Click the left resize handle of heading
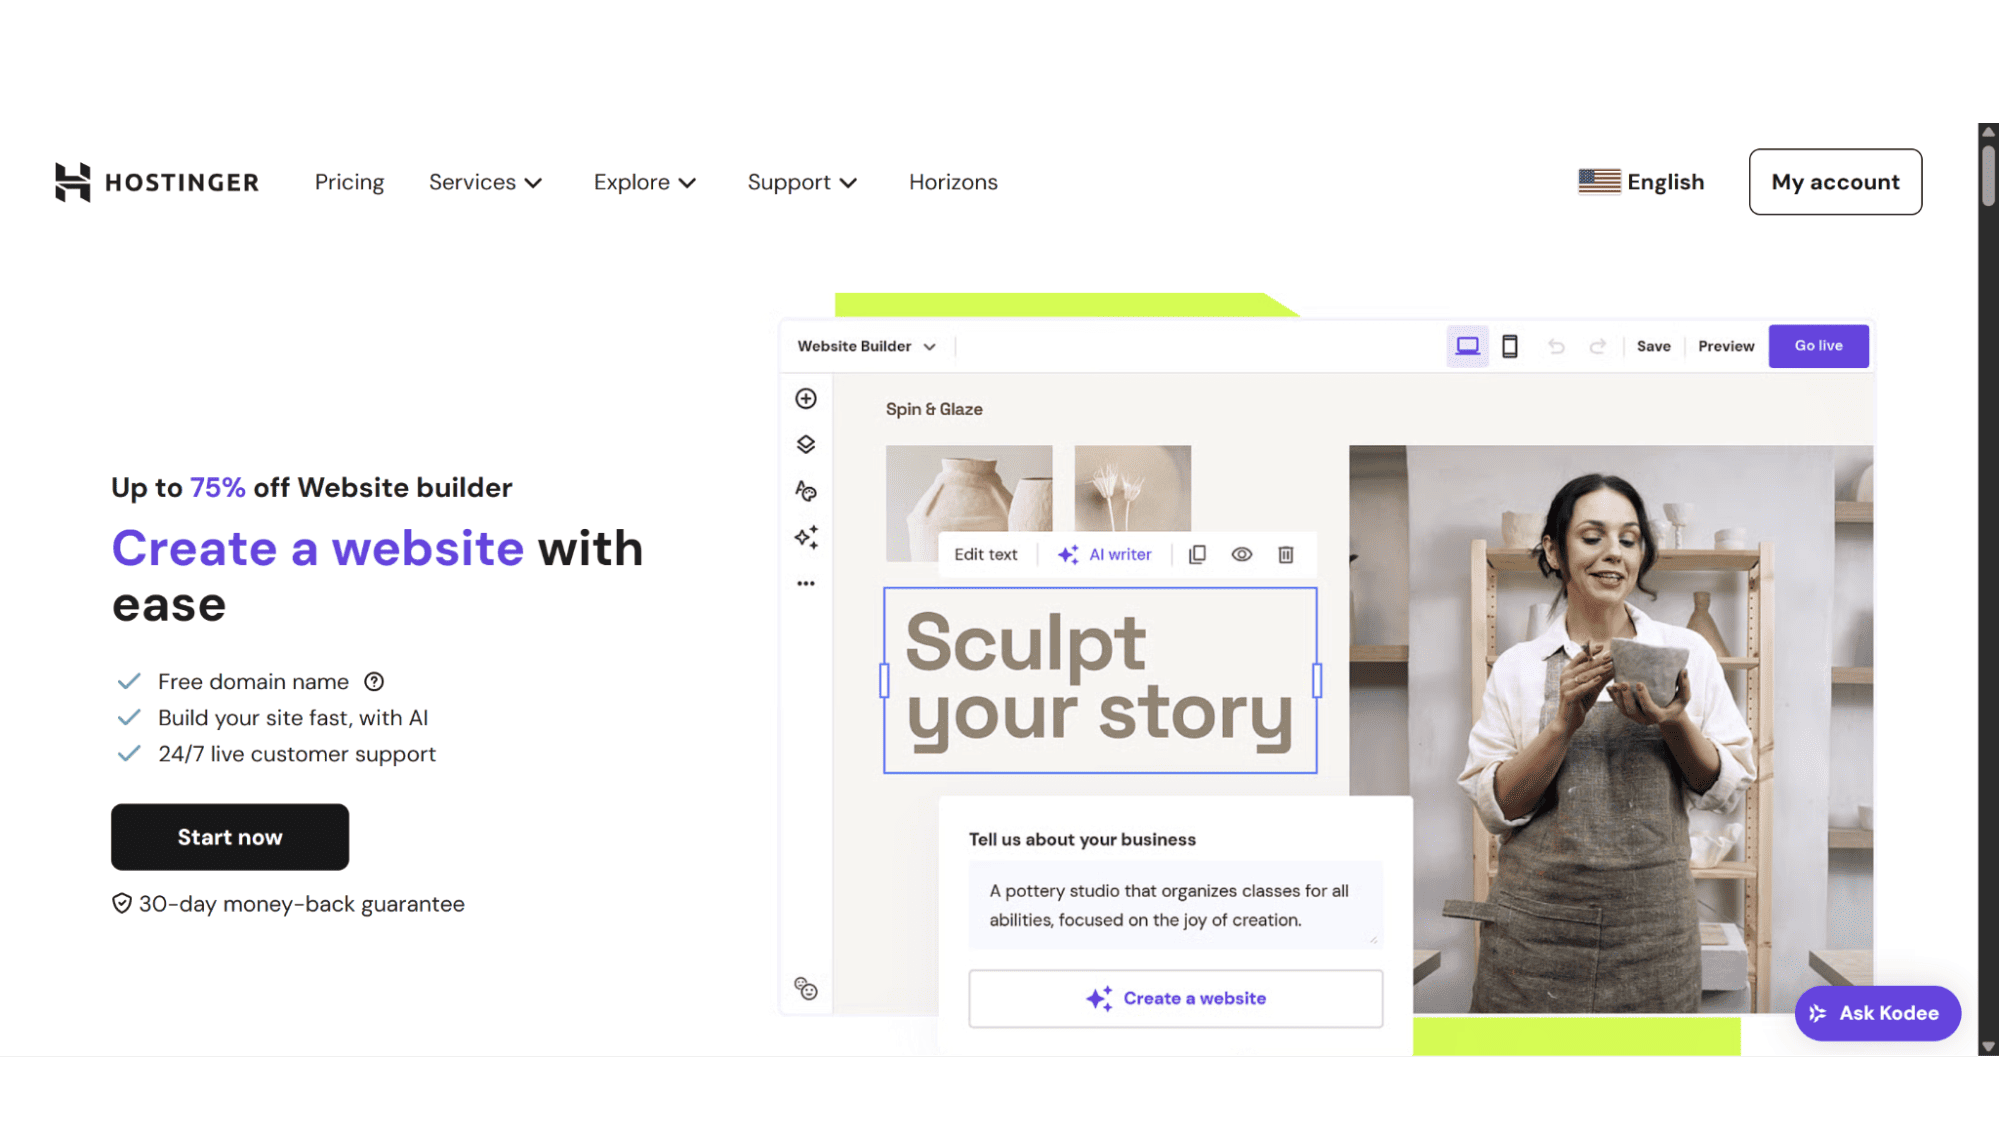 pos(884,680)
